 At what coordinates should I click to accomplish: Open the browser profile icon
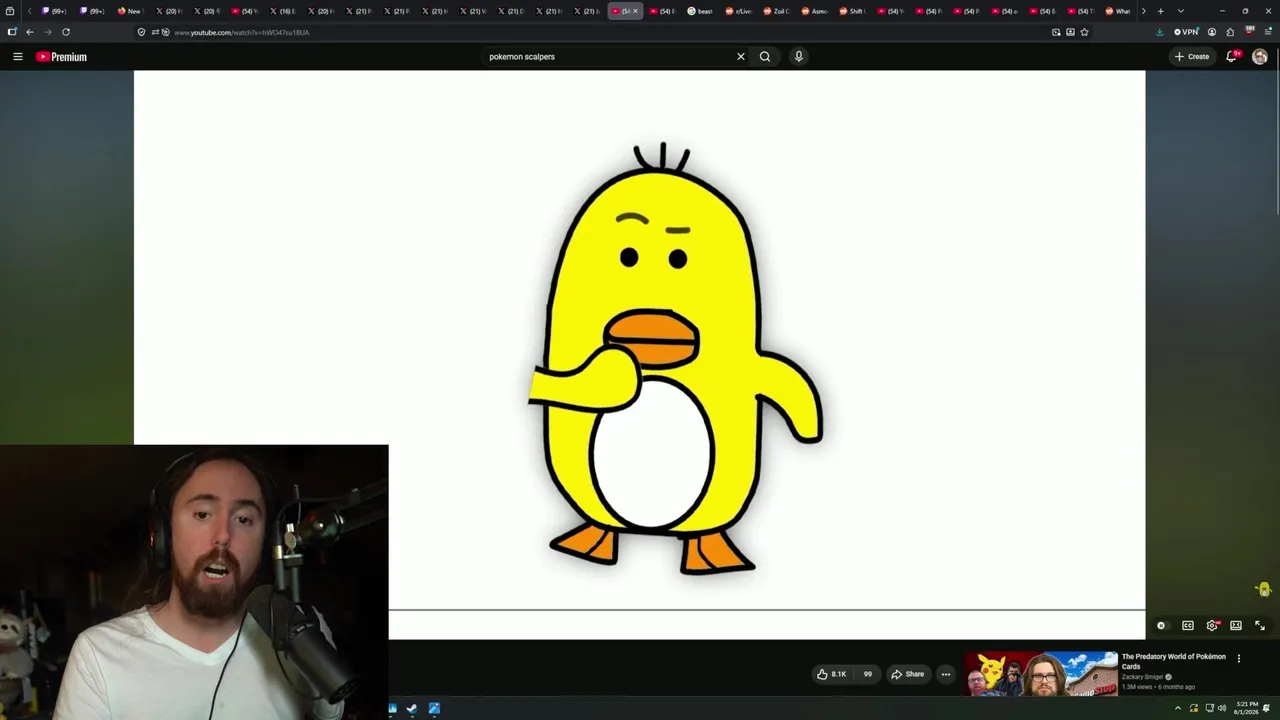pyautogui.click(x=1212, y=32)
